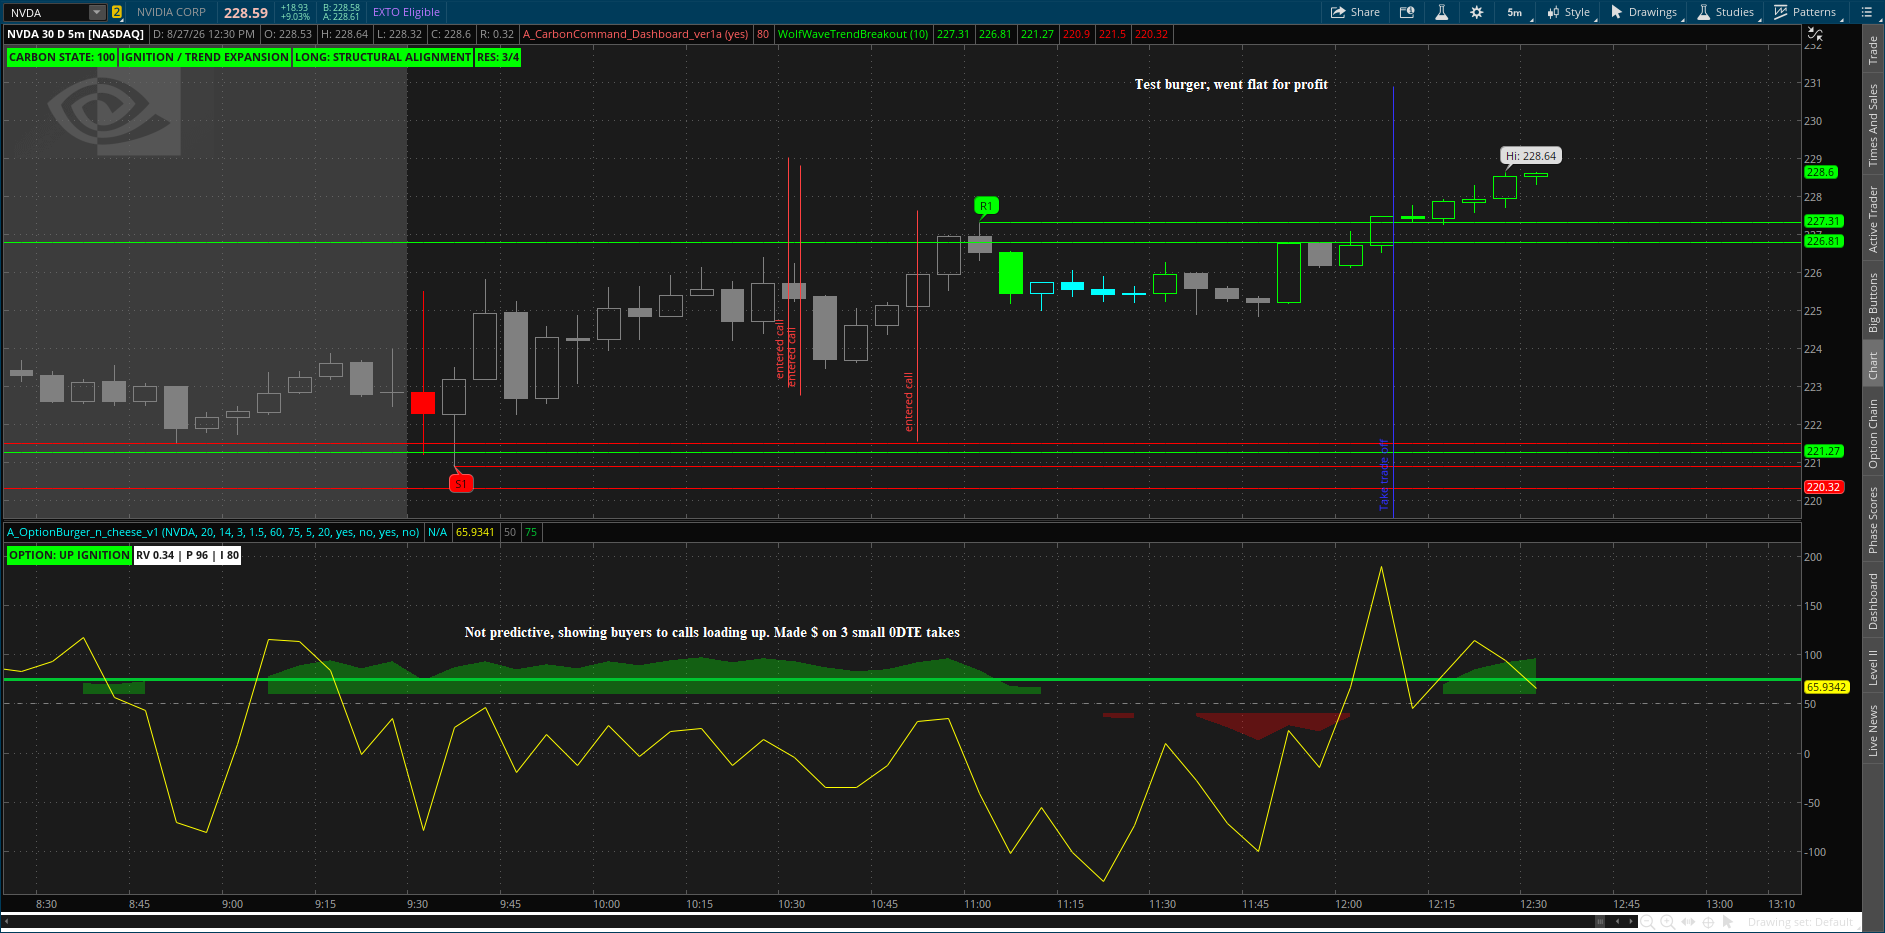Screen dimensions: 1885x933
Task: Open the Times And Sales sidebar tab
Action: [1873, 125]
